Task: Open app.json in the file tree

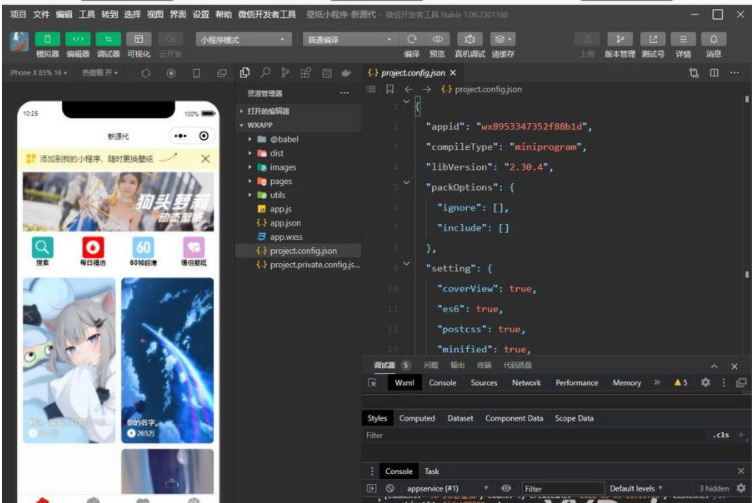Action: [x=285, y=223]
